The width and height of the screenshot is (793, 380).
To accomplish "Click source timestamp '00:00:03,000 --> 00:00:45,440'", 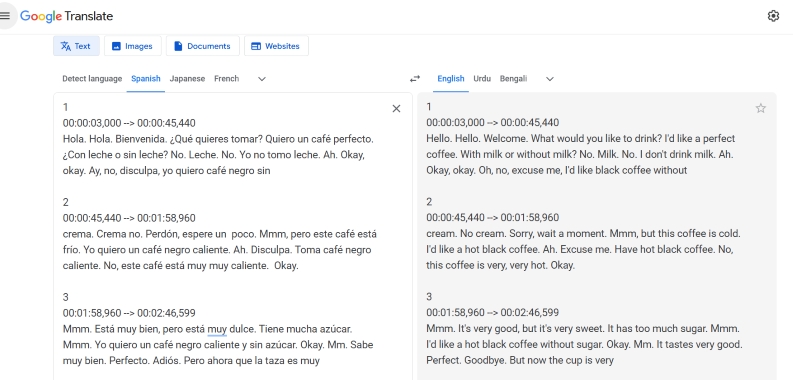I will tap(129, 123).
